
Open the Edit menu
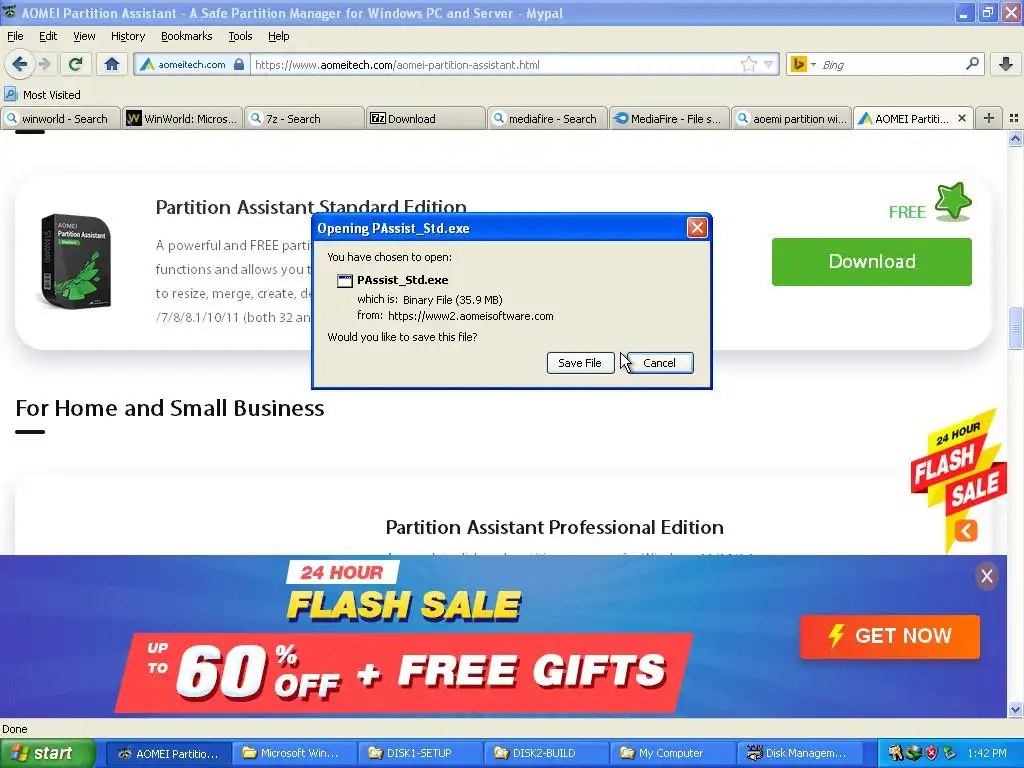(48, 36)
